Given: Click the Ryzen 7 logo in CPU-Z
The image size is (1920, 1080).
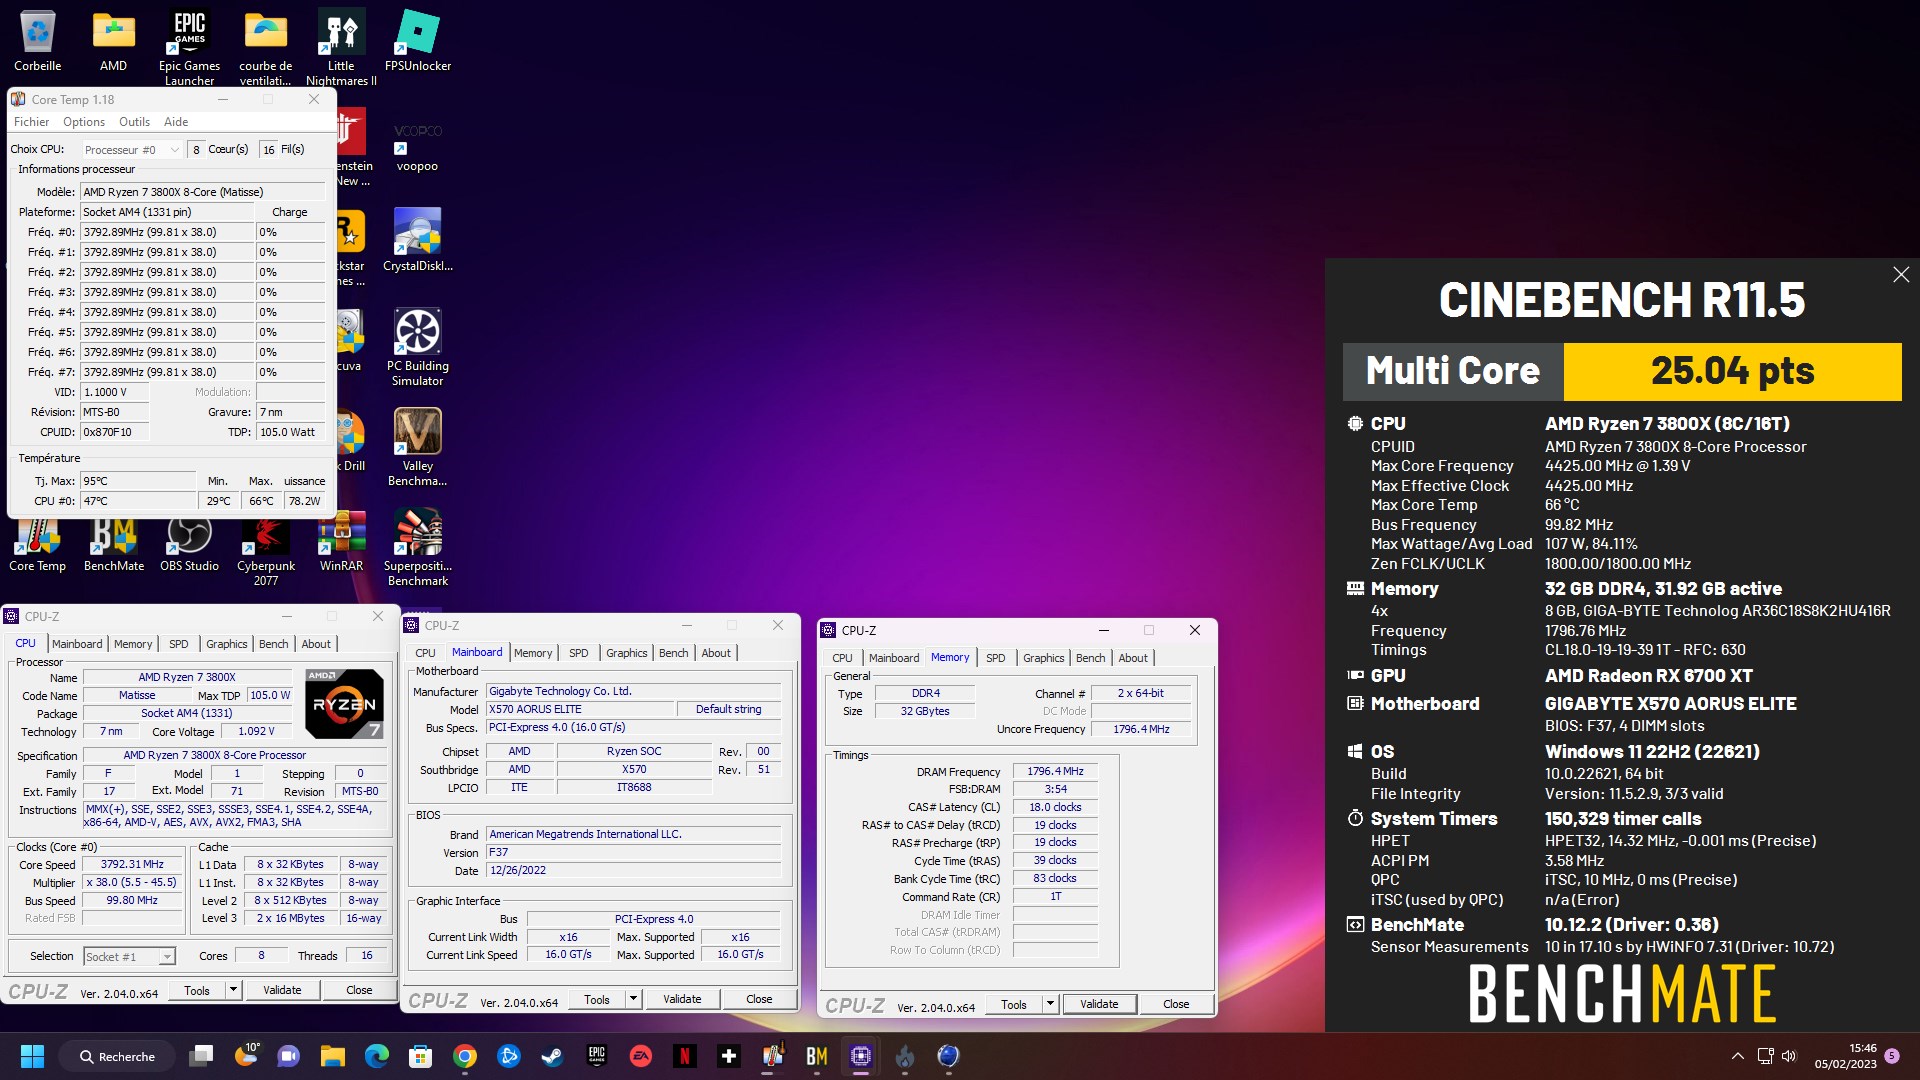Looking at the screenshot, I should pos(344,704).
